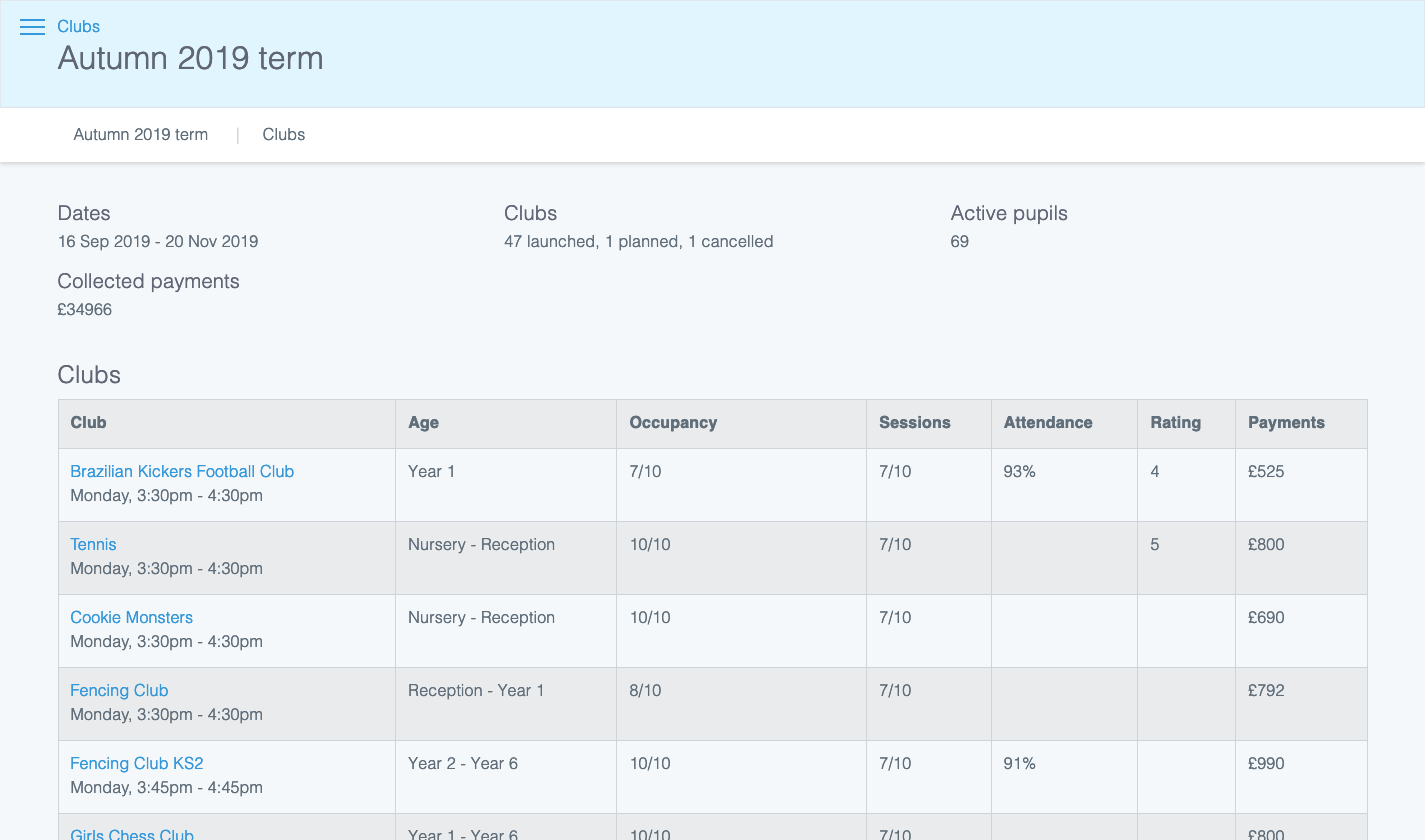Open the Tennis club link
The width and height of the screenshot is (1425, 840).
(93, 545)
